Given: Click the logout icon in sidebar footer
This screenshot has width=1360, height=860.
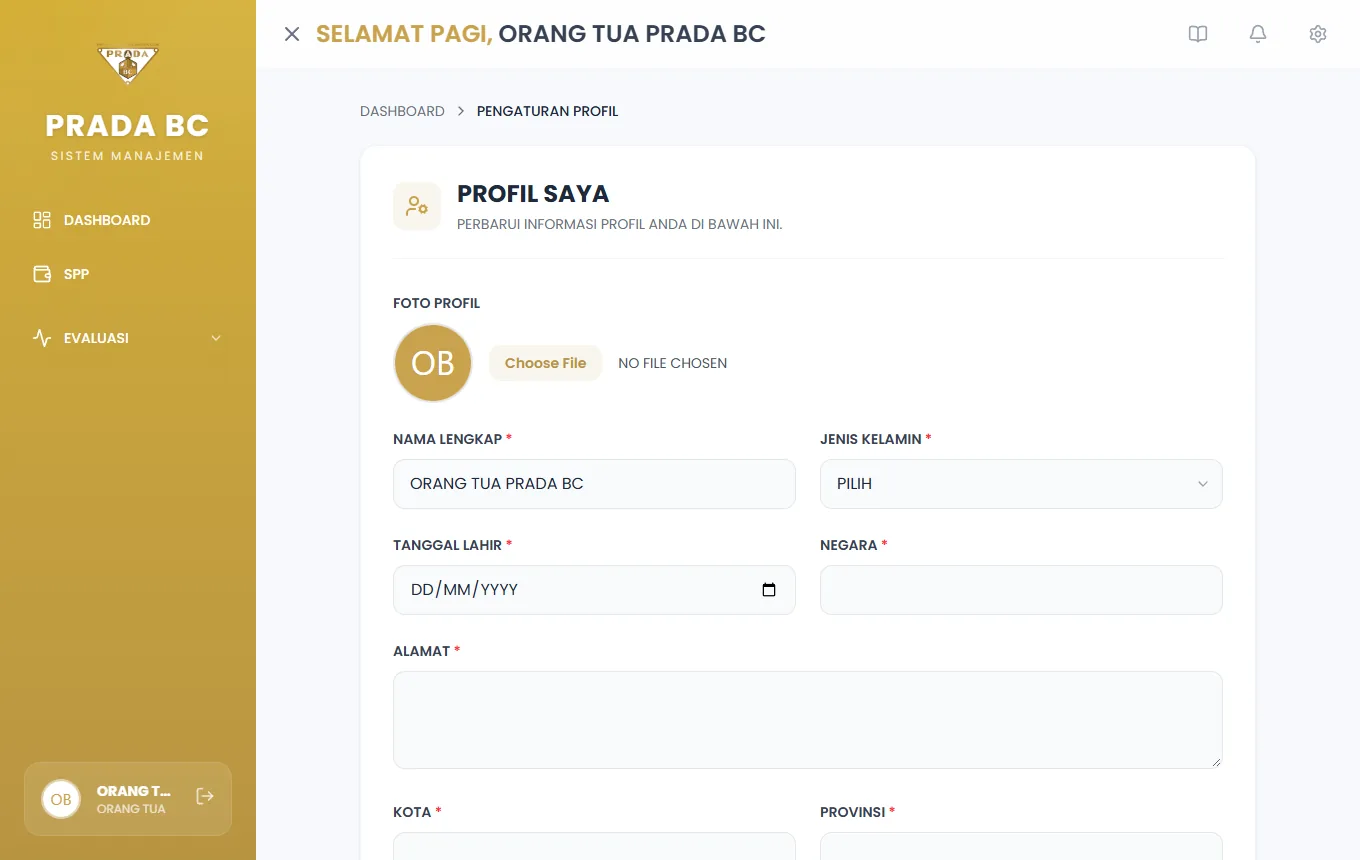Looking at the screenshot, I should click(x=205, y=796).
